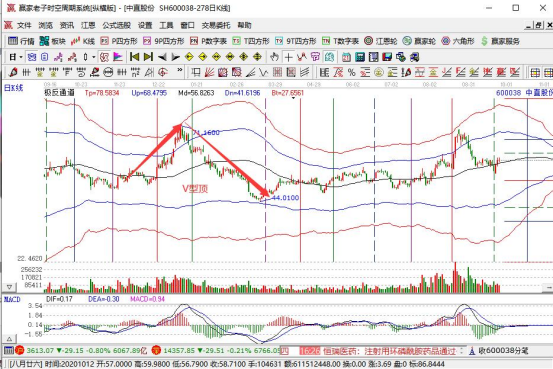Open the 行情 market quotes view

coord(21,41)
